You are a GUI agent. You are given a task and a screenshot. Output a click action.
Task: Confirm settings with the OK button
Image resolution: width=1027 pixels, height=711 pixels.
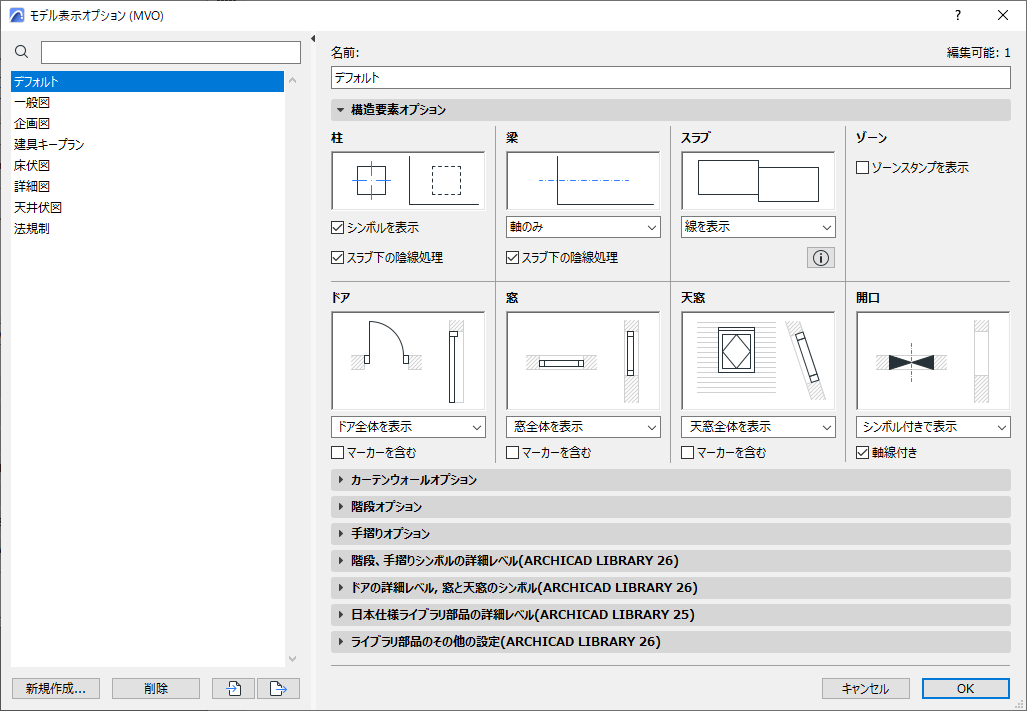pos(964,688)
